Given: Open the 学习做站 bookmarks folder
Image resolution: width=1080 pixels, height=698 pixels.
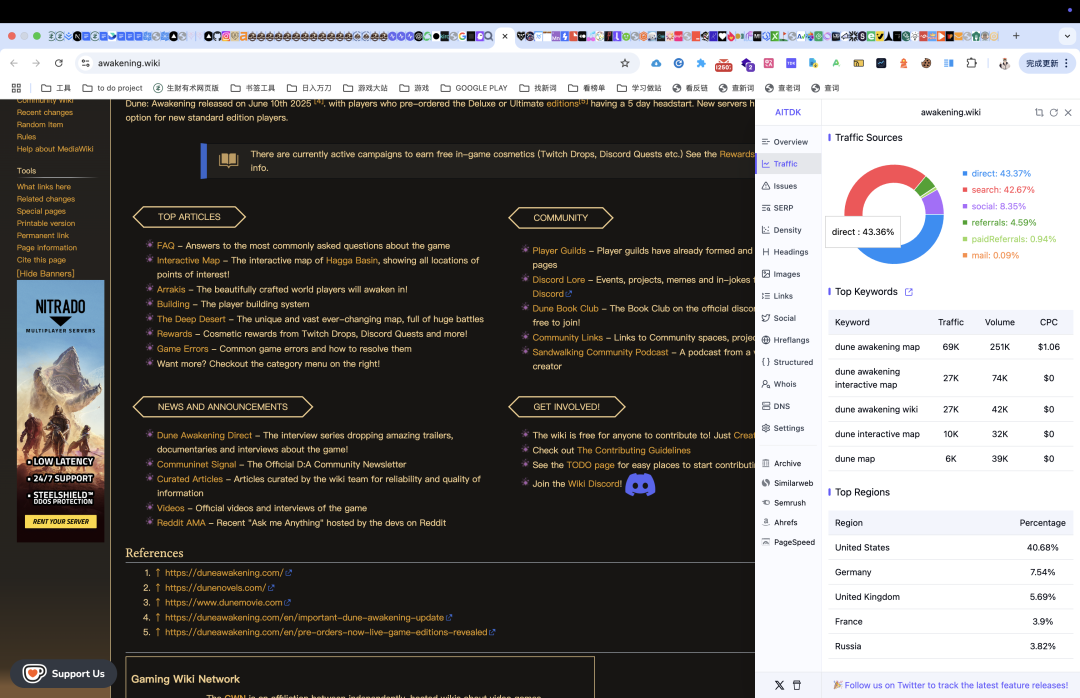Looking at the screenshot, I should click(639, 88).
